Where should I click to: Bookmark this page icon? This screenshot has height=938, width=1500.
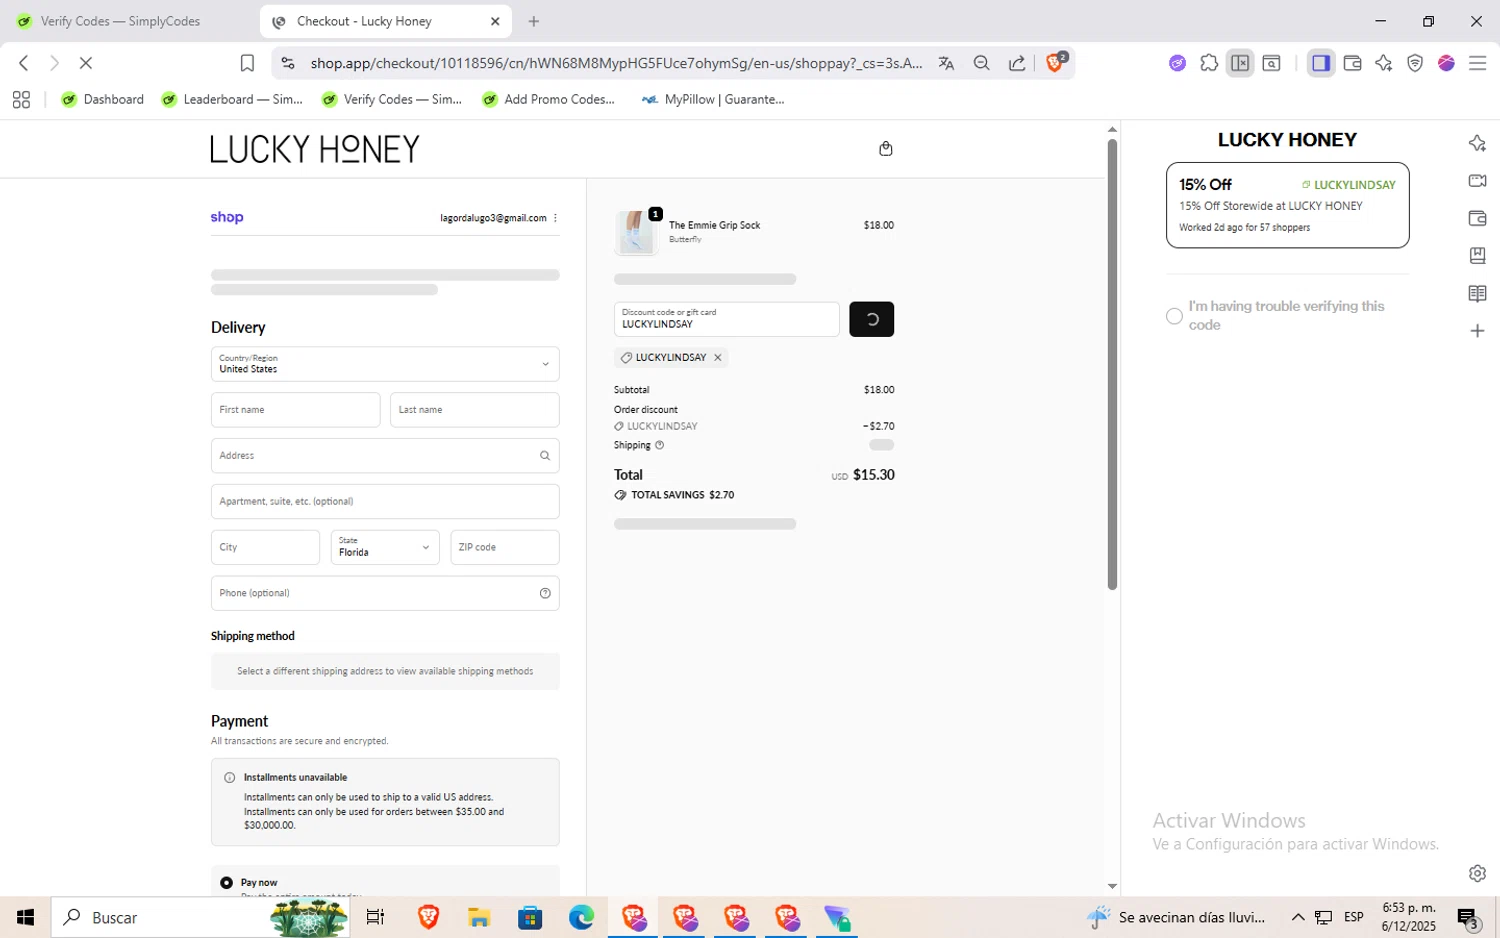point(247,63)
